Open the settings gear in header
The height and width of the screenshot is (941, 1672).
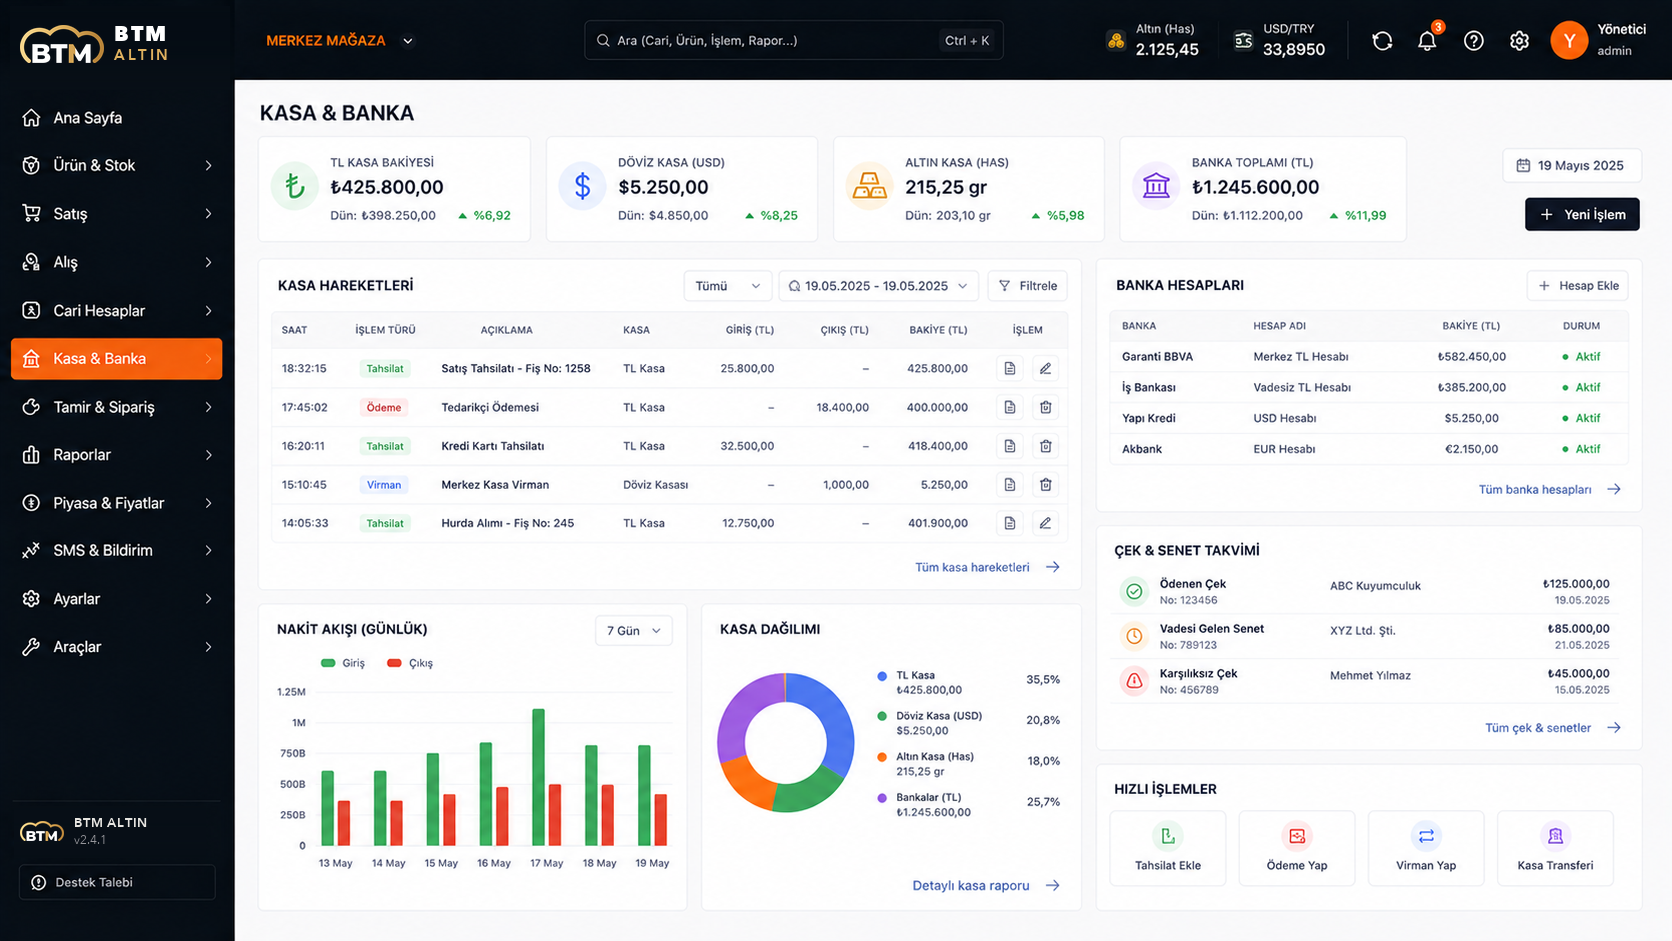point(1519,41)
